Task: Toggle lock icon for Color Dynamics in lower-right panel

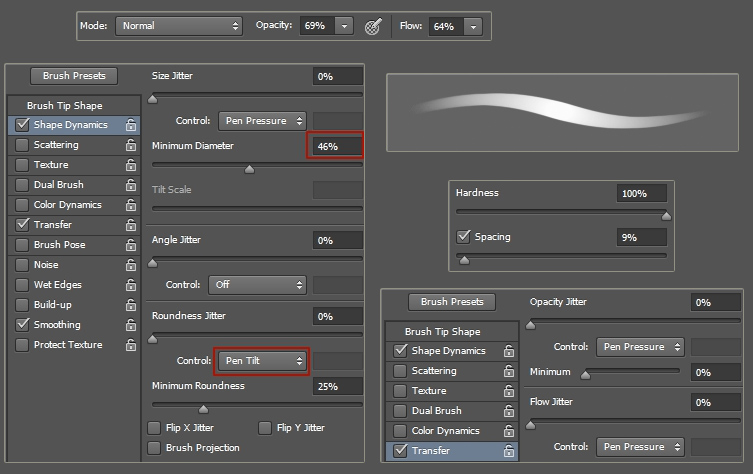Action: (509, 431)
